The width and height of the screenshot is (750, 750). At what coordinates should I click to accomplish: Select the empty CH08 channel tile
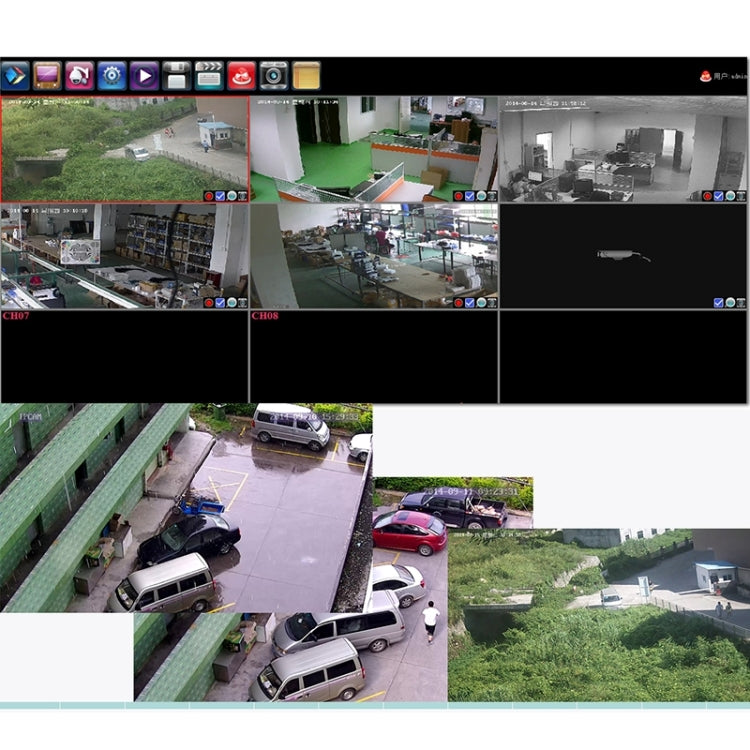(373, 358)
